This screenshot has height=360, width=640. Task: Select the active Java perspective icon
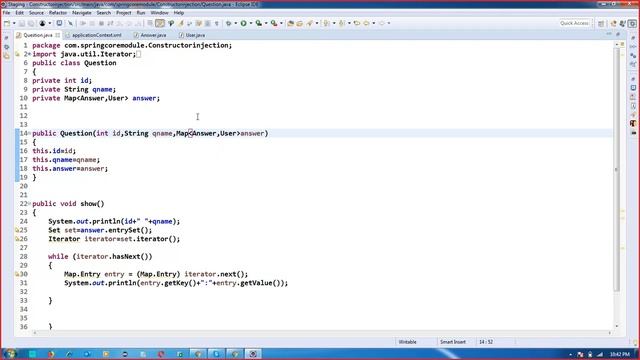click(632, 24)
